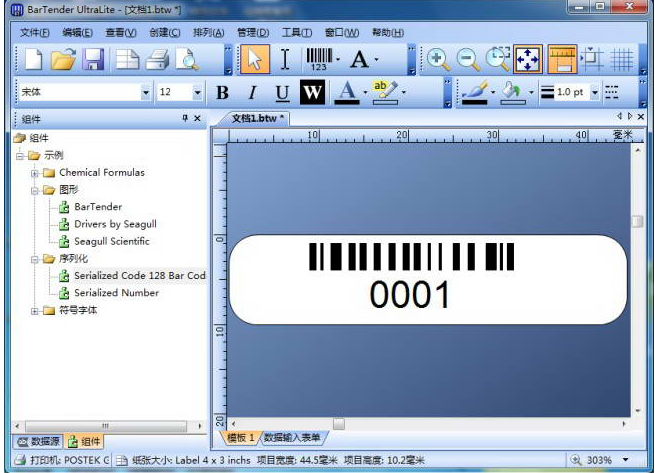Collapse the 图形 folder node
655x473 pixels.
coord(35,191)
